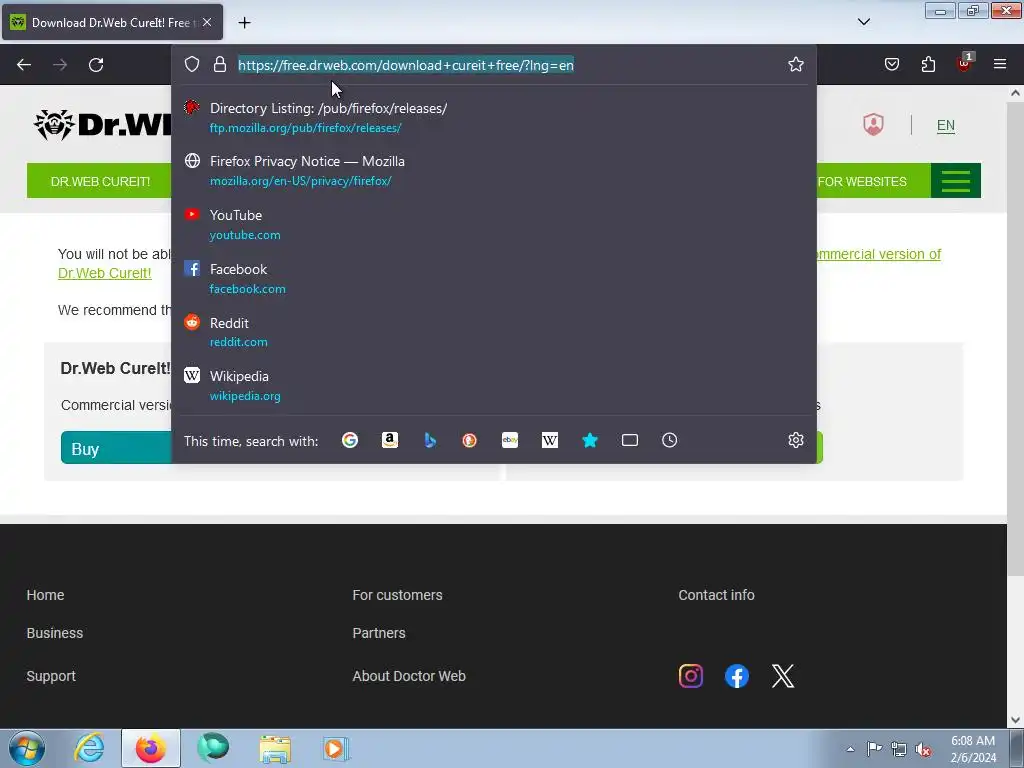The height and width of the screenshot is (768, 1024).
Task: Click the muted volume tray icon
Action: click(922, 749)
